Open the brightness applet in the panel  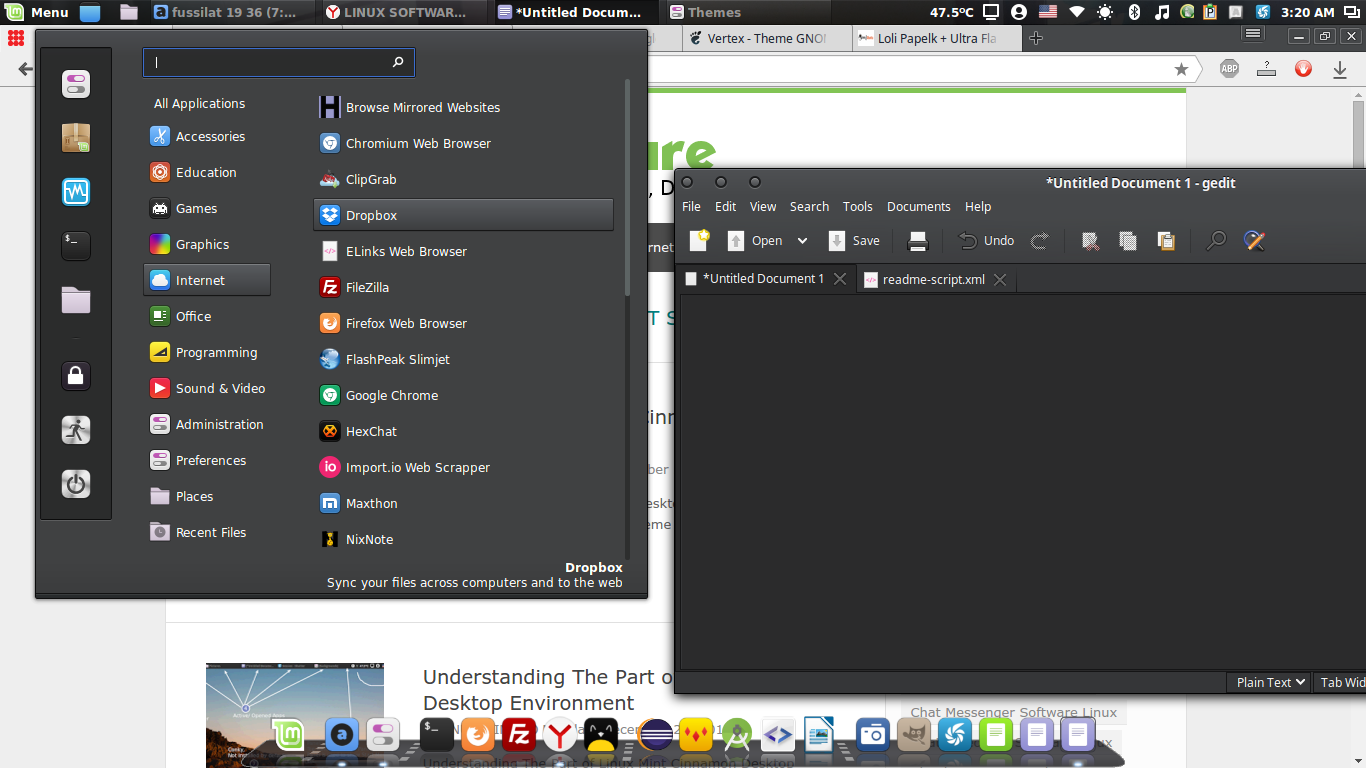click(x=1105, y=12)
